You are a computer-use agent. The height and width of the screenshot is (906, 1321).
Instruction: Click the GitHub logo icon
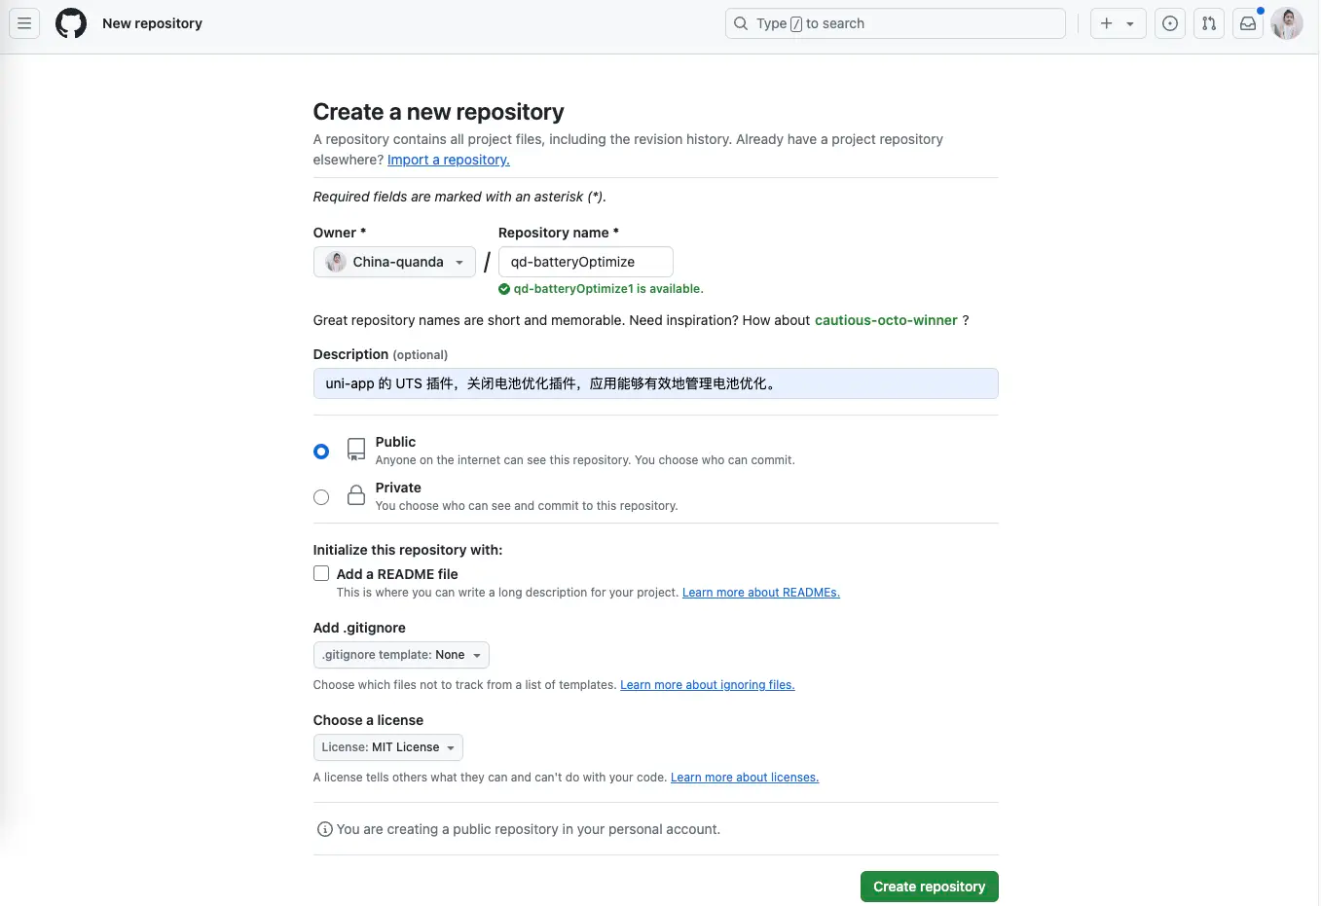coord(70,22)
